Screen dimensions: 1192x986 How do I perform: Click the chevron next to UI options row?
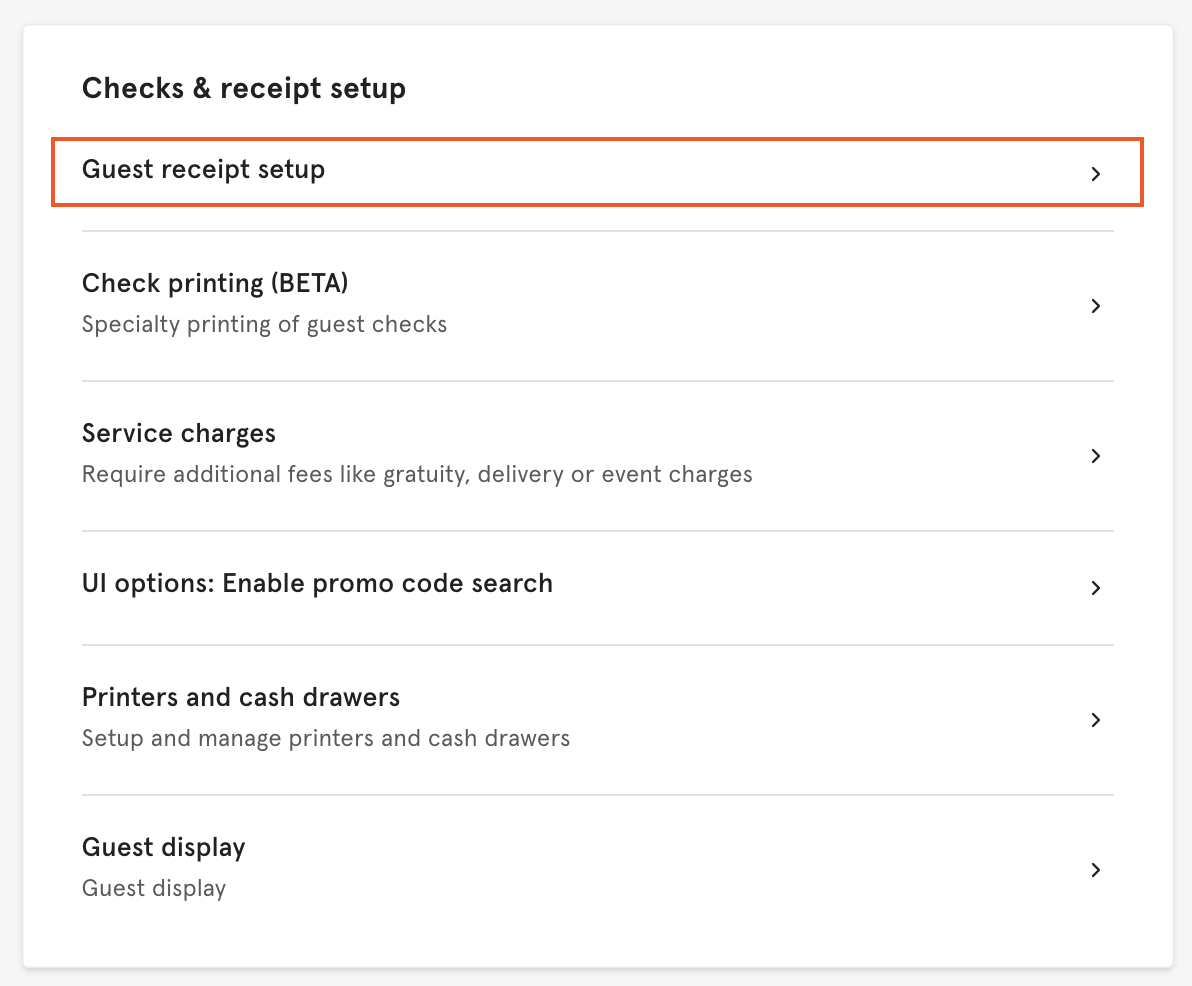click(x=1096, y=589)
